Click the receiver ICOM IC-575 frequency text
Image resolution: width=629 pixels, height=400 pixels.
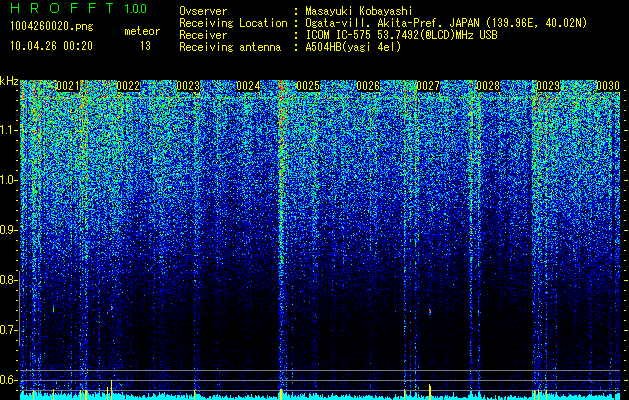pyautogui.click(x=401, y=35)
